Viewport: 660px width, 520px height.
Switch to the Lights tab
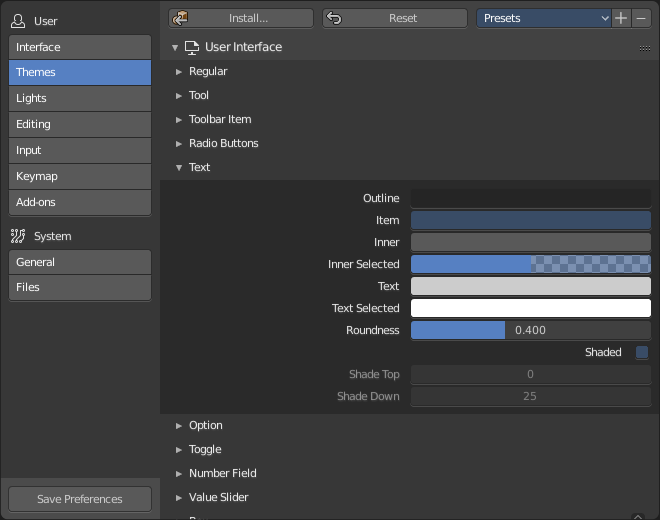click(80, 98)
